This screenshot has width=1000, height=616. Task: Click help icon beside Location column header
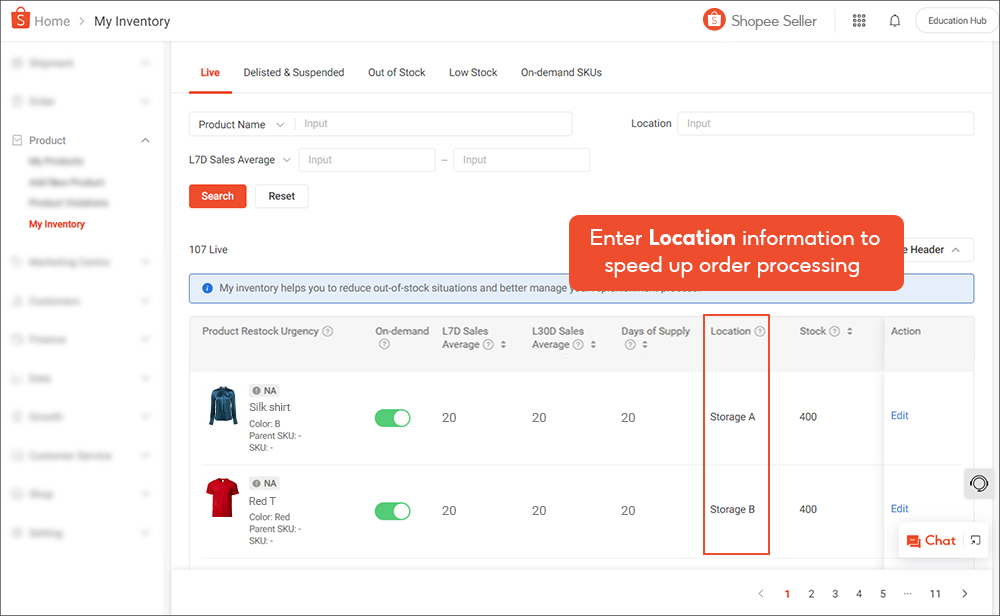760,331
